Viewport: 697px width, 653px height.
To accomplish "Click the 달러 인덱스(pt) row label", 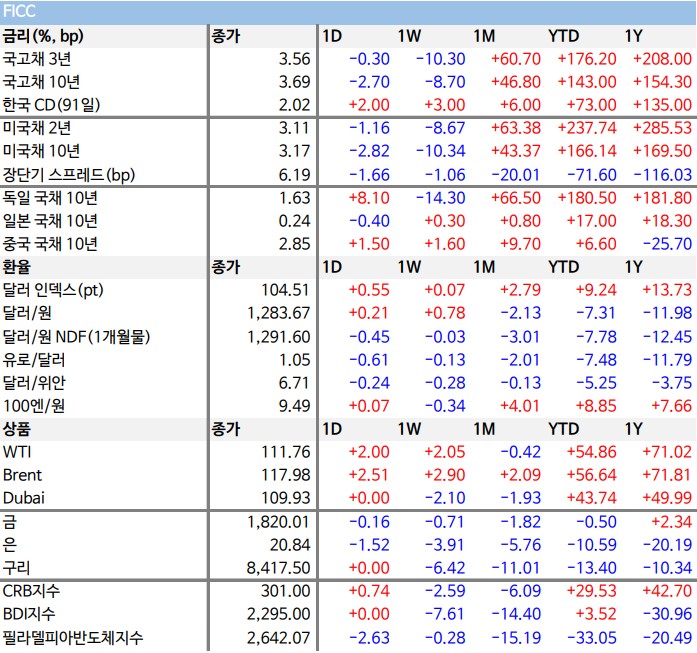I will click(x=53, y=290).
